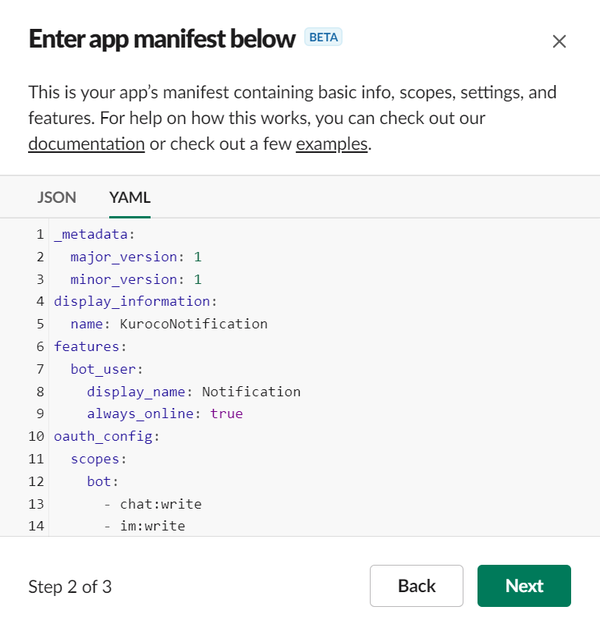This screenshot has width=600, height=628.
Task: Click the chat:write scope entry
Action: [161, 504]
